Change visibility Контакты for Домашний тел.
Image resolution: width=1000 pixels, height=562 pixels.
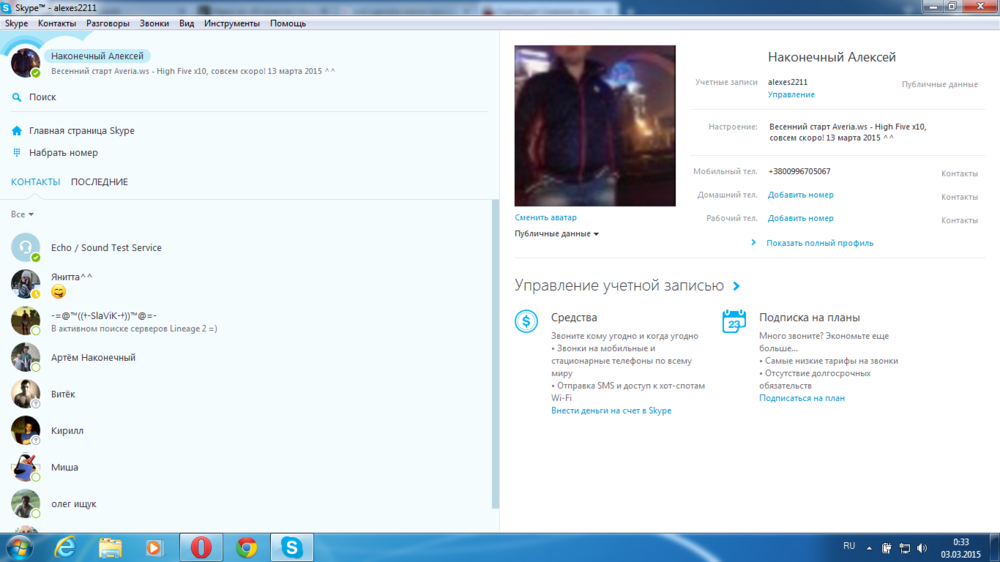(959, 197)
